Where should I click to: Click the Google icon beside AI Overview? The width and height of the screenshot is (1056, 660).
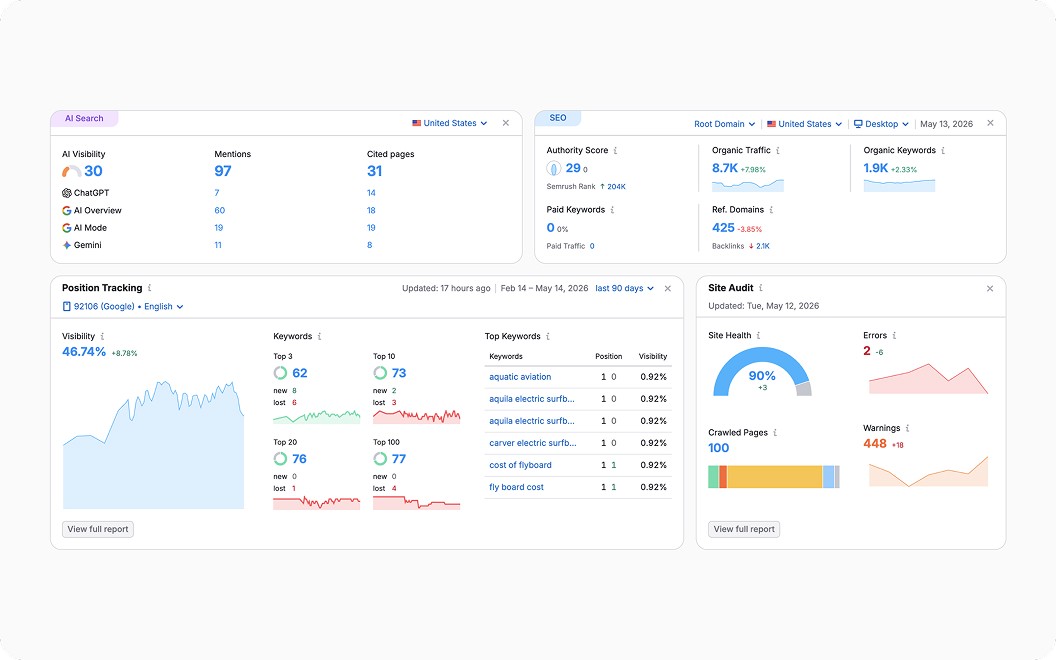(x=67, y=210)
